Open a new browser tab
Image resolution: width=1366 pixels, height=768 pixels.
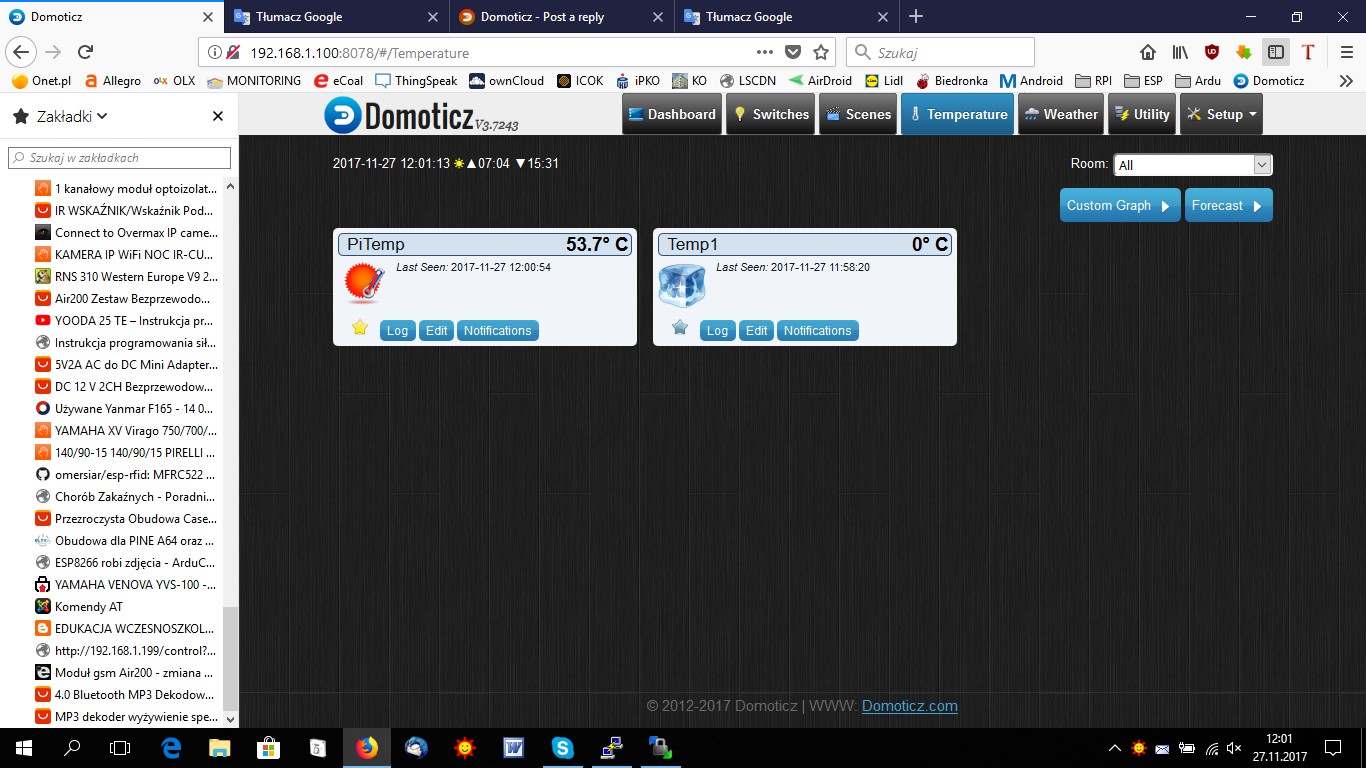pos(916,16)
